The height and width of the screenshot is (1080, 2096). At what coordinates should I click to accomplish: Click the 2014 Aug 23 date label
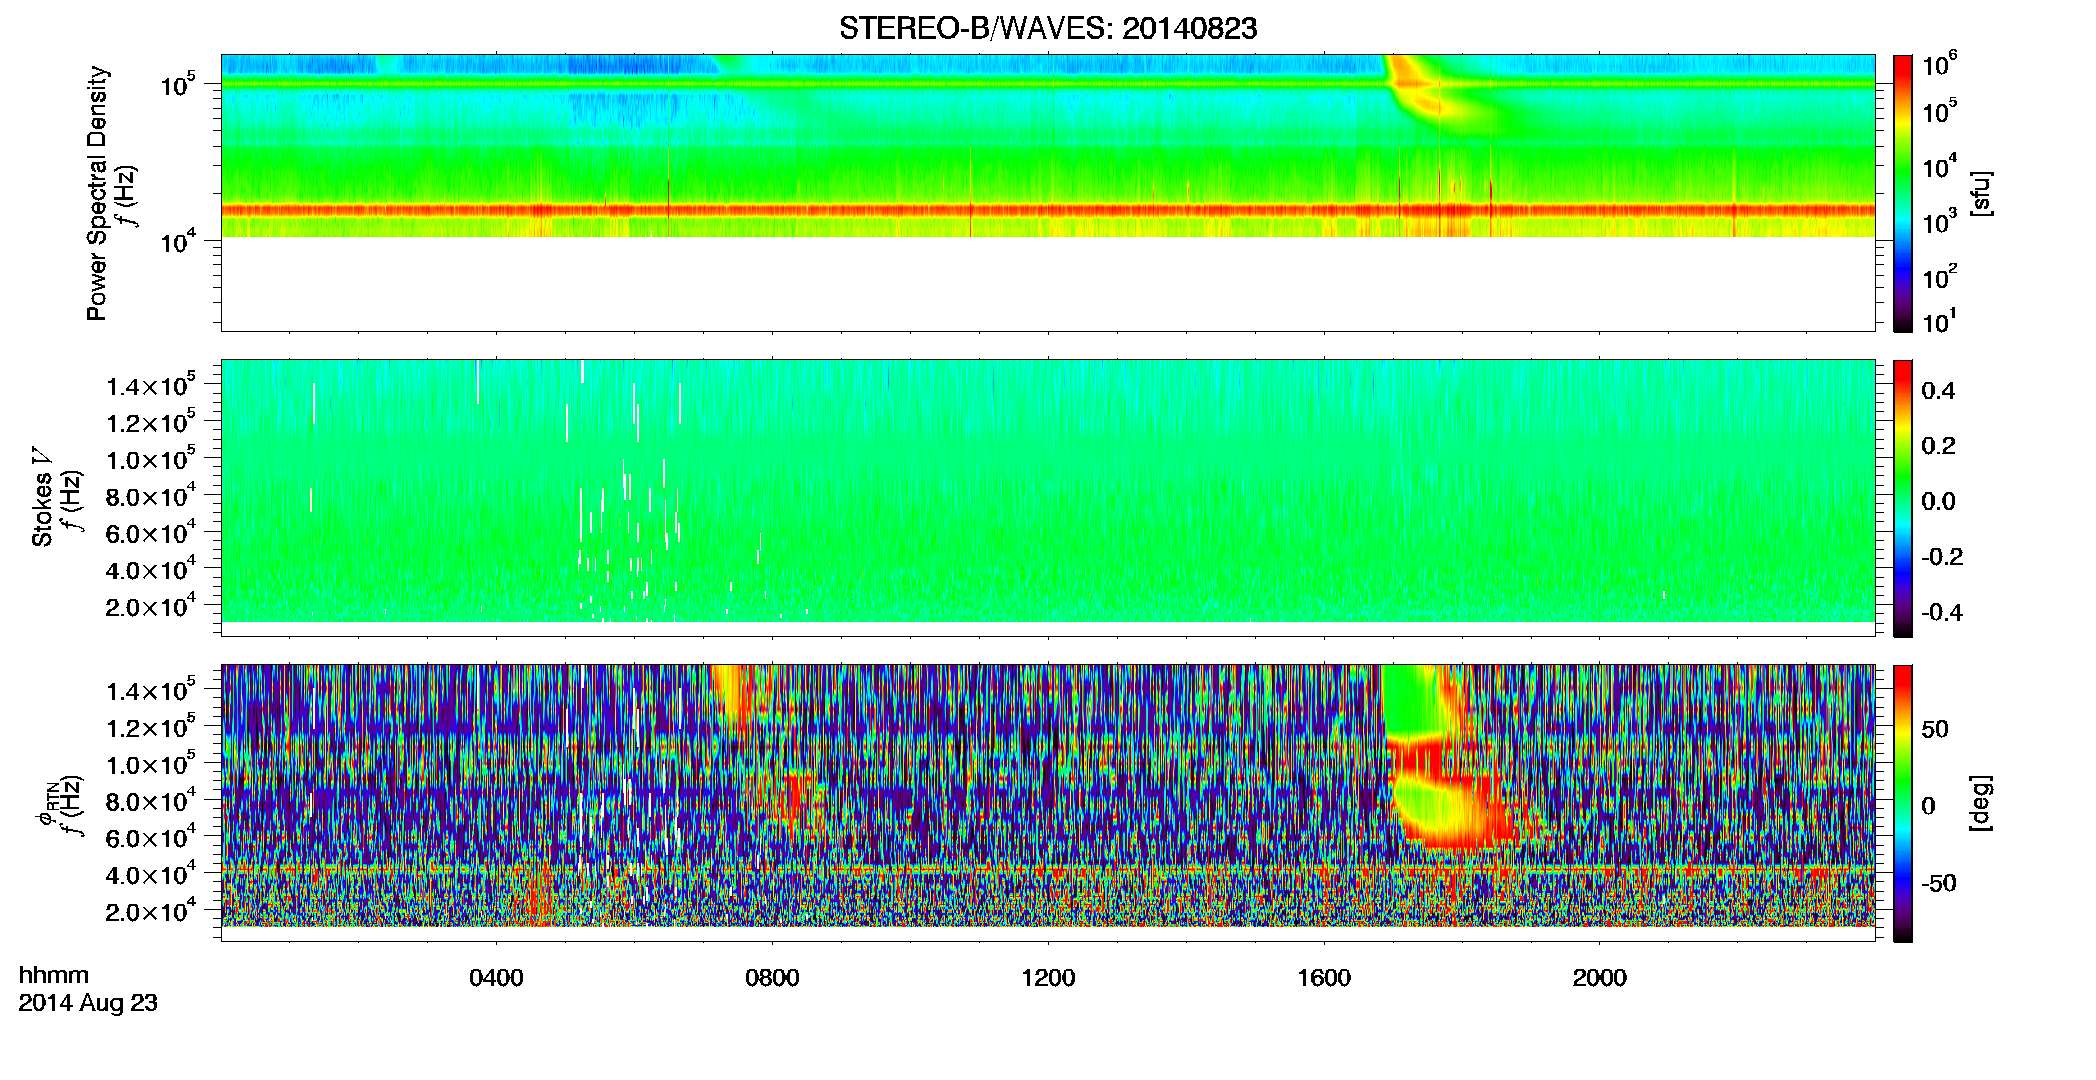click(x=88, y=1003)
